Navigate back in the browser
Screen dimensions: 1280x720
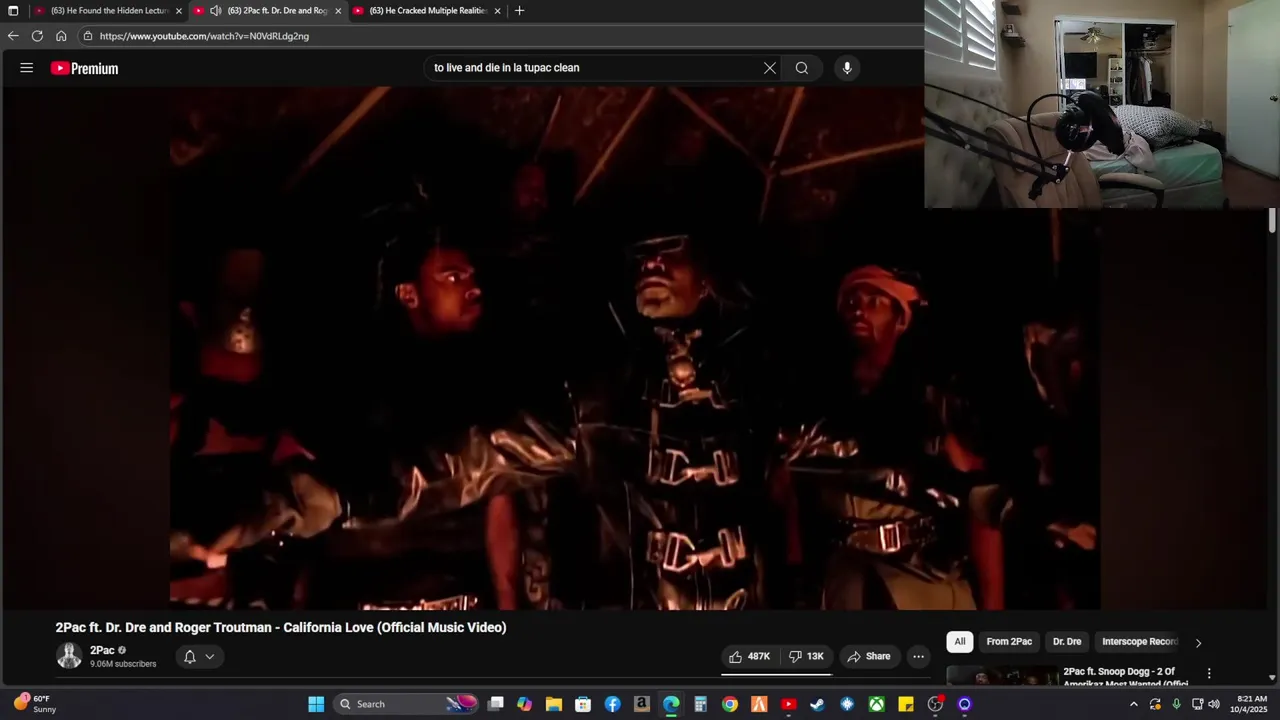pos(13,36)
